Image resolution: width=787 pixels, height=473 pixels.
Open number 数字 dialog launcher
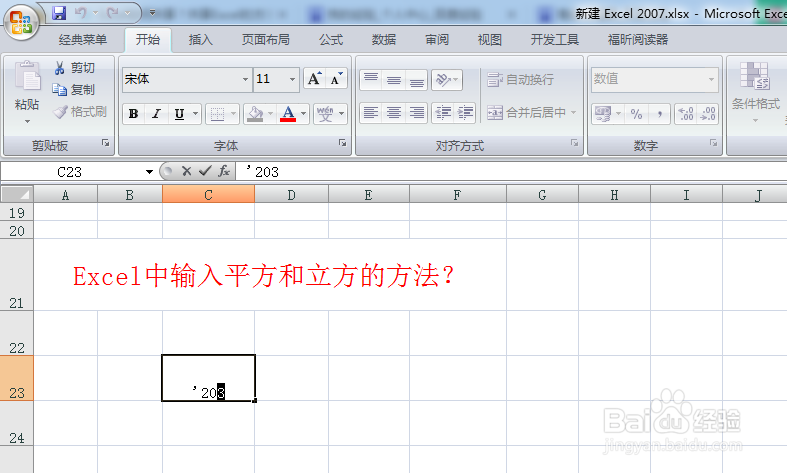tap(713, 143)
